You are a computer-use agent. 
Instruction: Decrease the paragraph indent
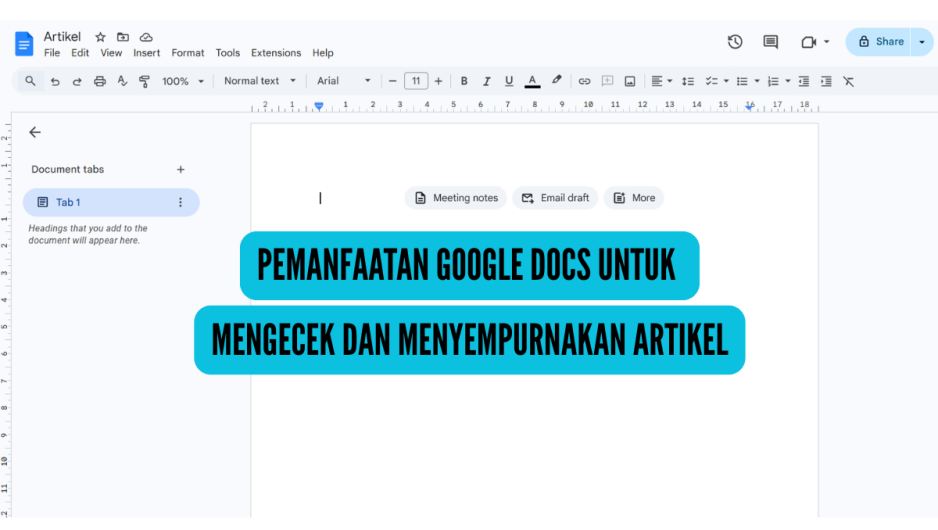coord(803,81)
